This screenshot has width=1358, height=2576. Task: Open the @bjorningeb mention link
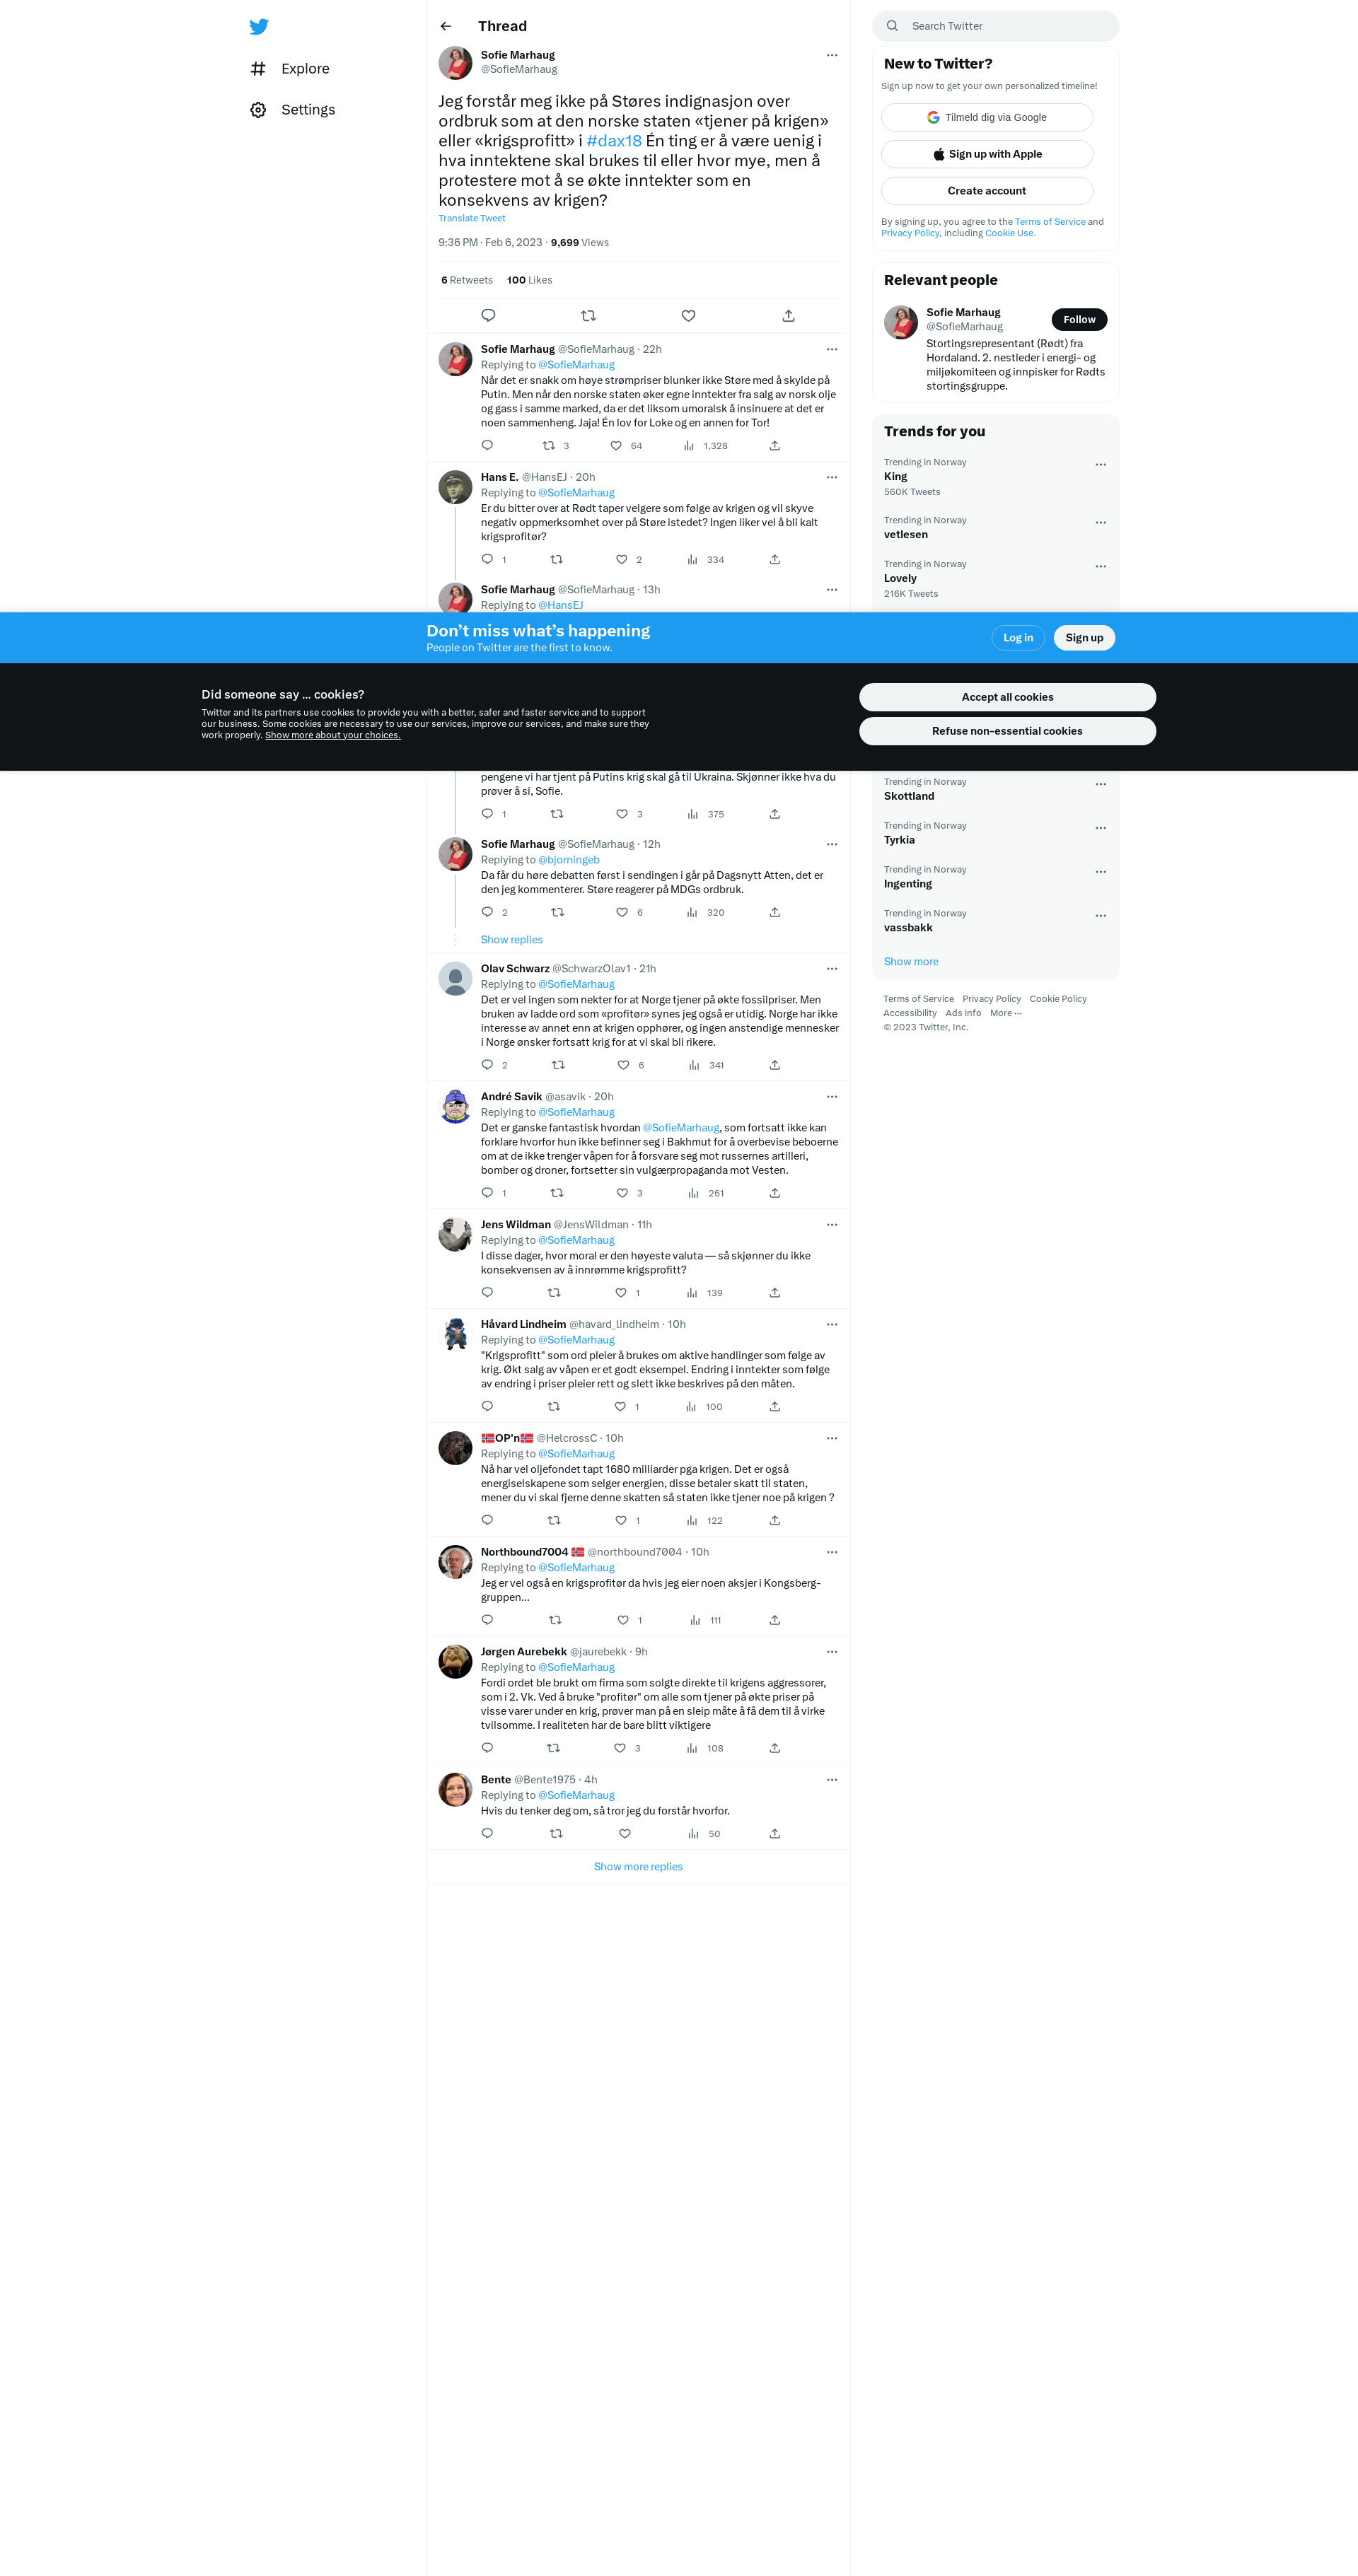pyautogui.click(x=569, y=860)
